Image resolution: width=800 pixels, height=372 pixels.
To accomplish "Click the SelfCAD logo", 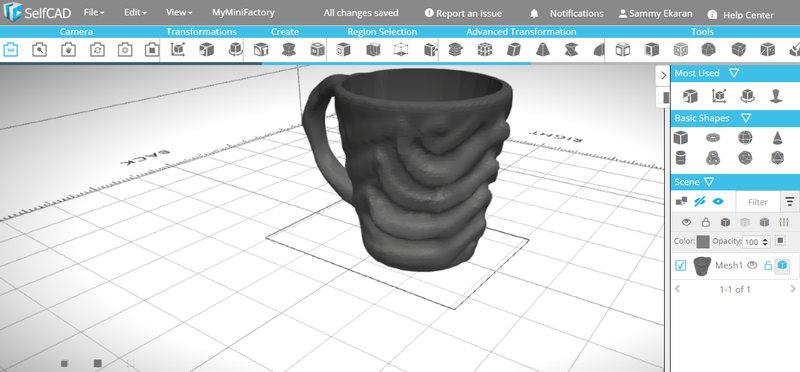I will point(37,12).
